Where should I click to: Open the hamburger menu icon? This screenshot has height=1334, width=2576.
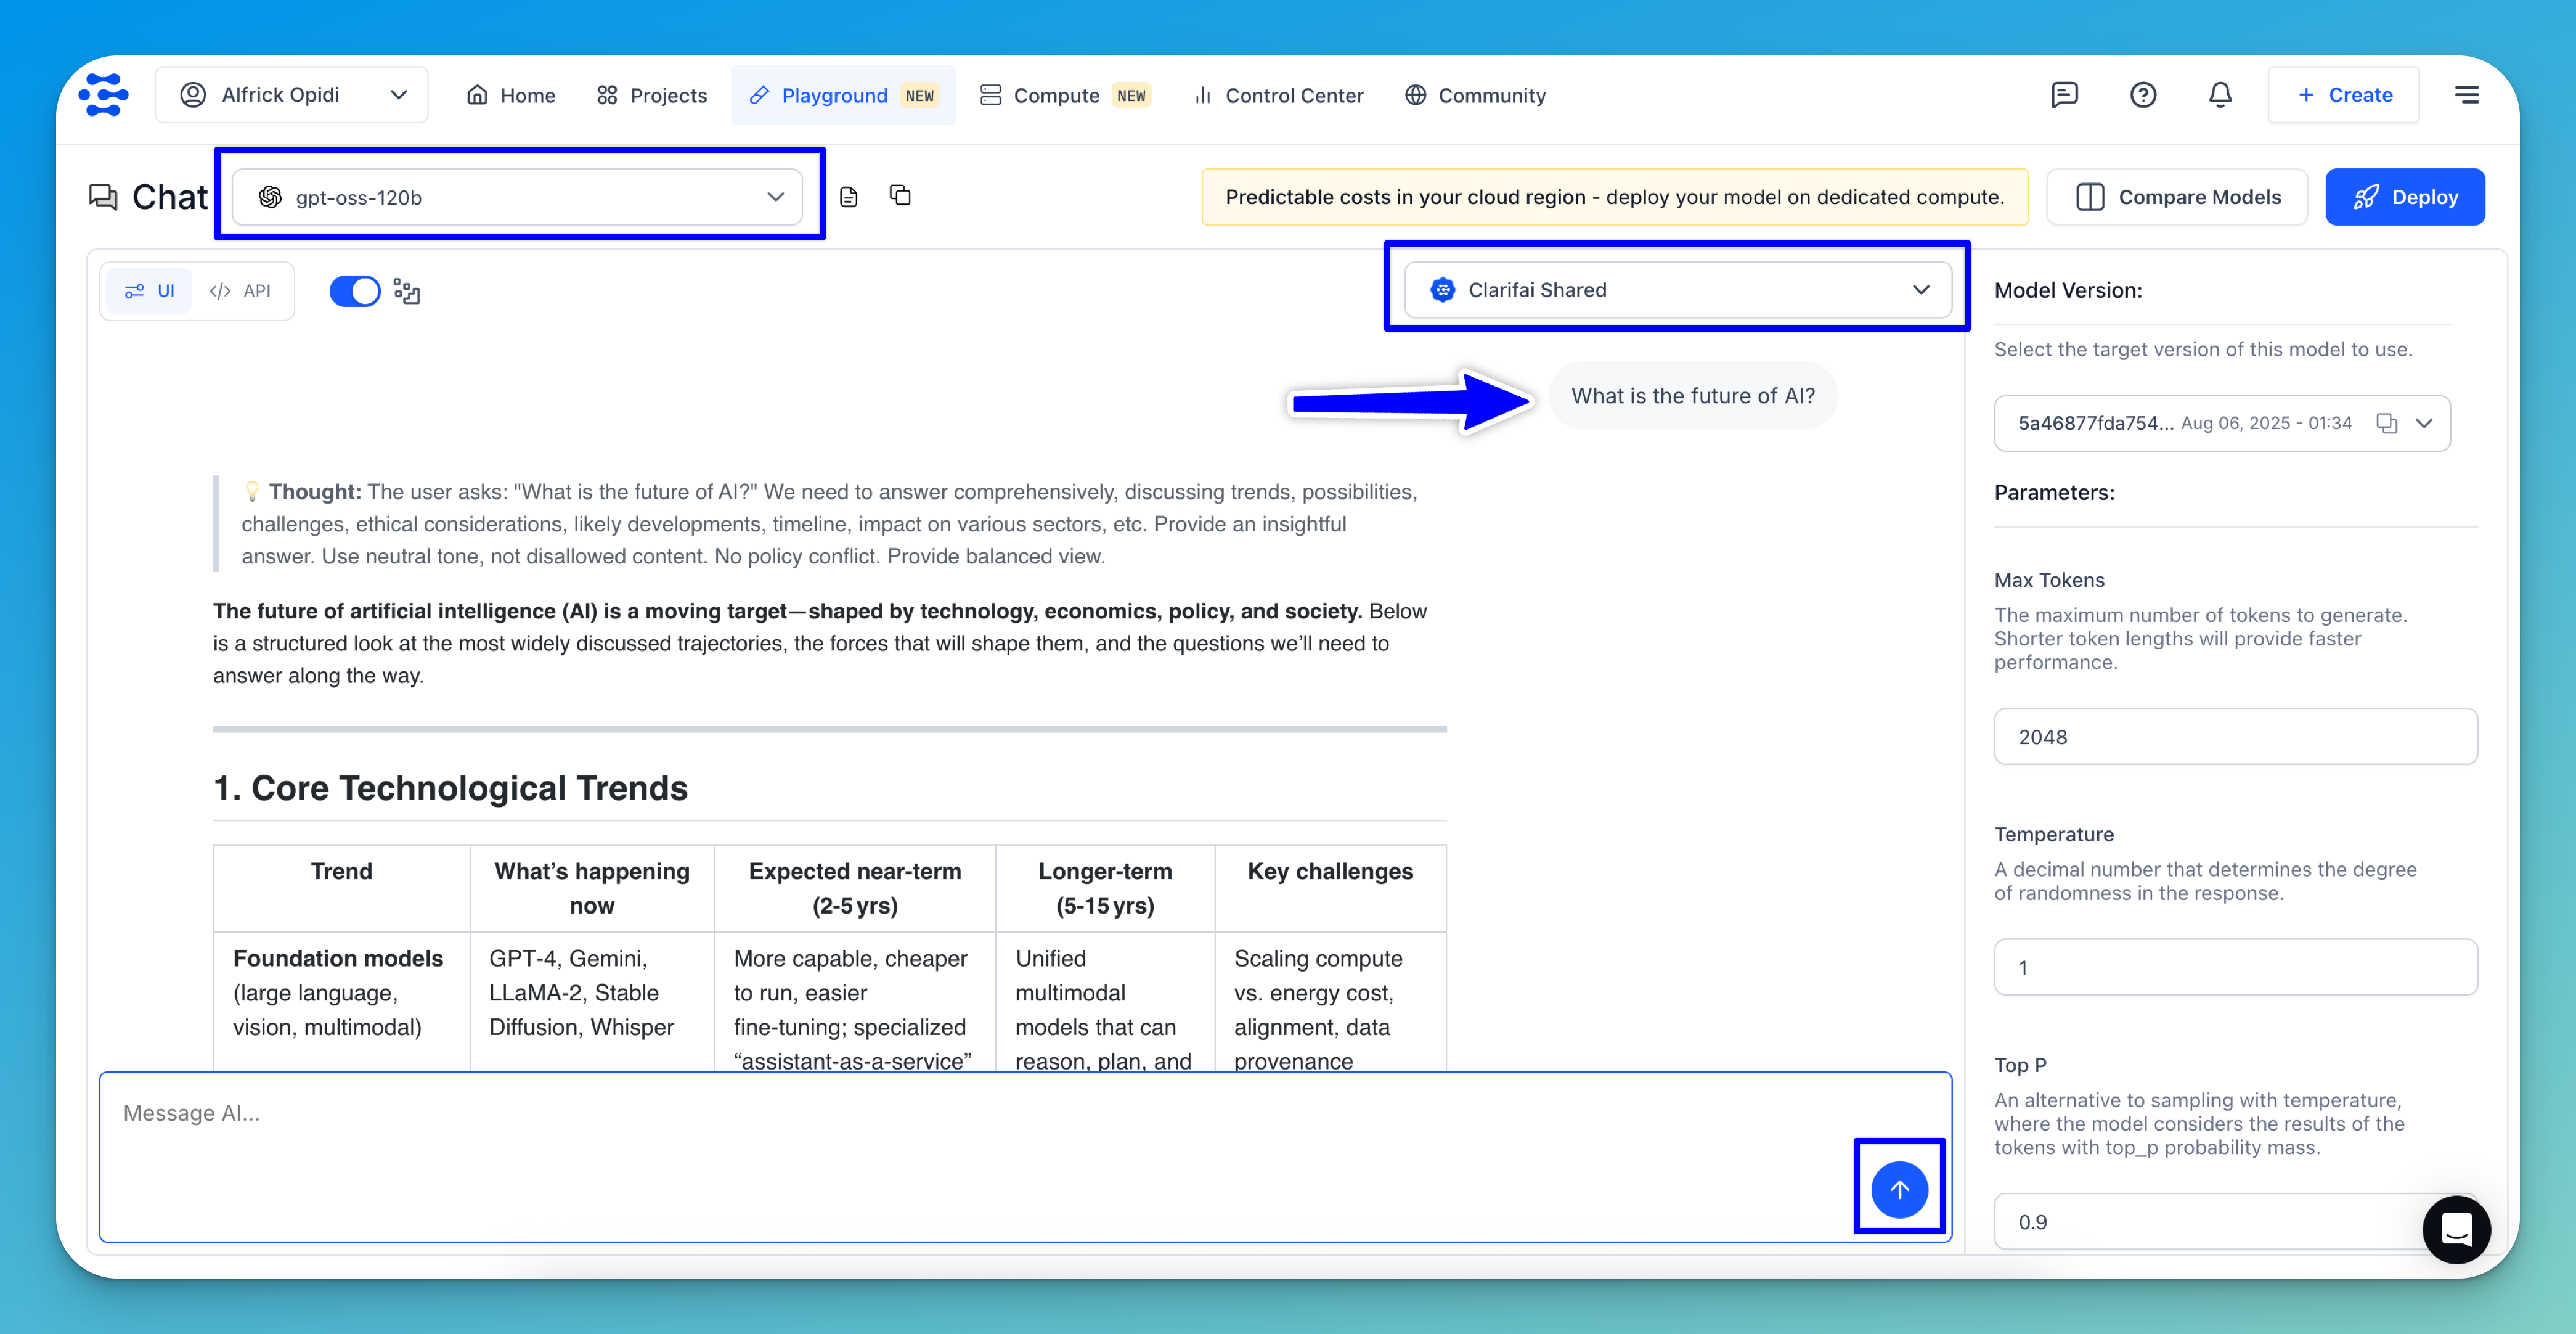point(2466,95)
